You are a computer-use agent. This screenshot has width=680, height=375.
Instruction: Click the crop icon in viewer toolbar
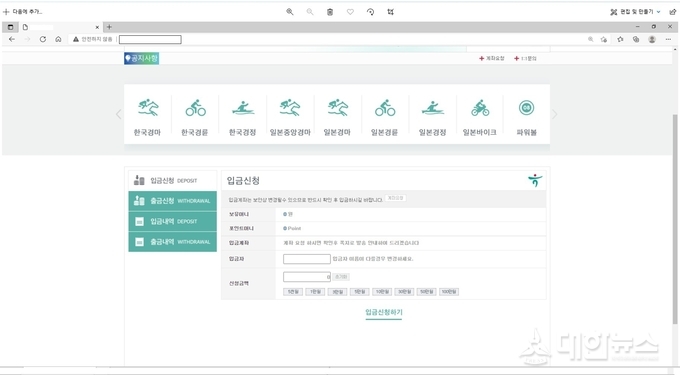pos(391,12)
